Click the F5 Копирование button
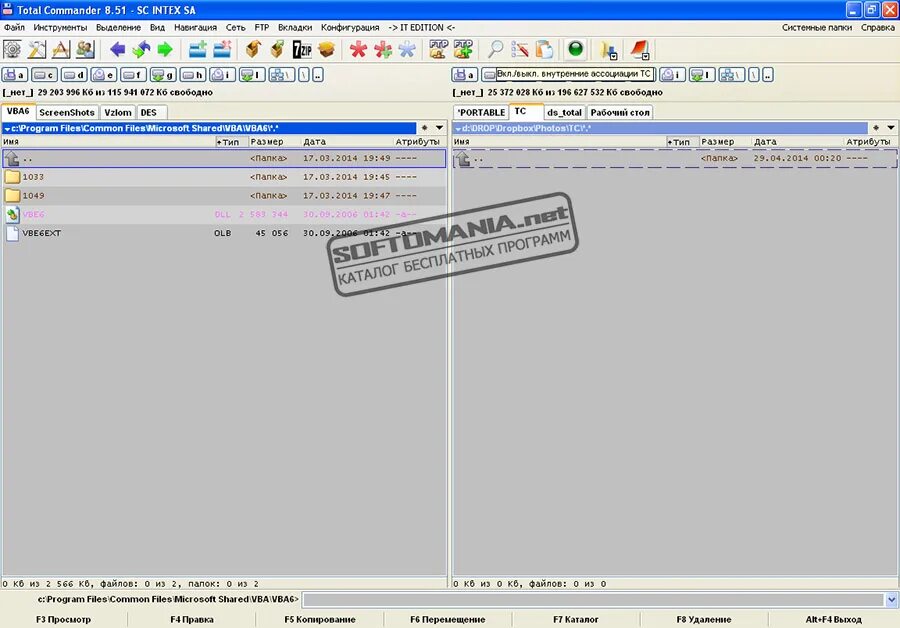Image resolution: width=900 pixels, height=628 pixels. (x=320, y=619)
